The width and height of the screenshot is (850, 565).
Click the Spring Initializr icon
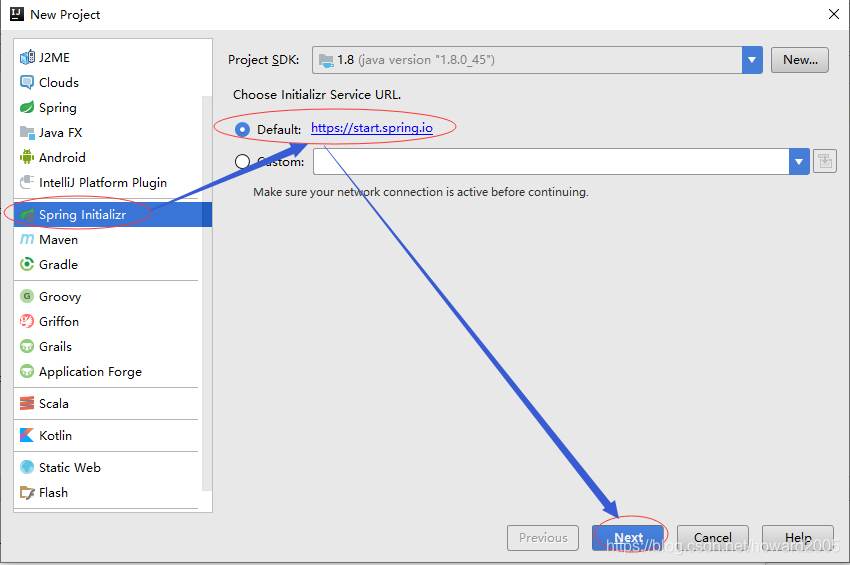27,215
